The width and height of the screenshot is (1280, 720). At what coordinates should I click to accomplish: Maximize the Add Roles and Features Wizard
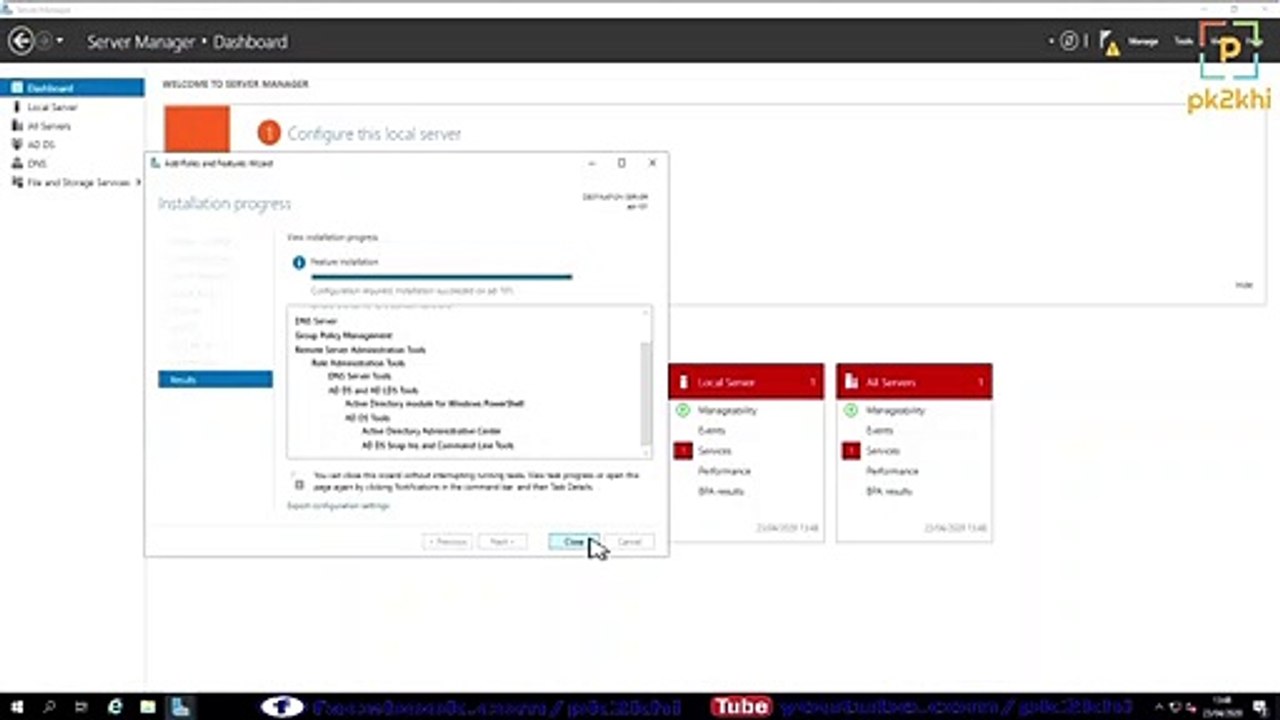coord(621,162)
